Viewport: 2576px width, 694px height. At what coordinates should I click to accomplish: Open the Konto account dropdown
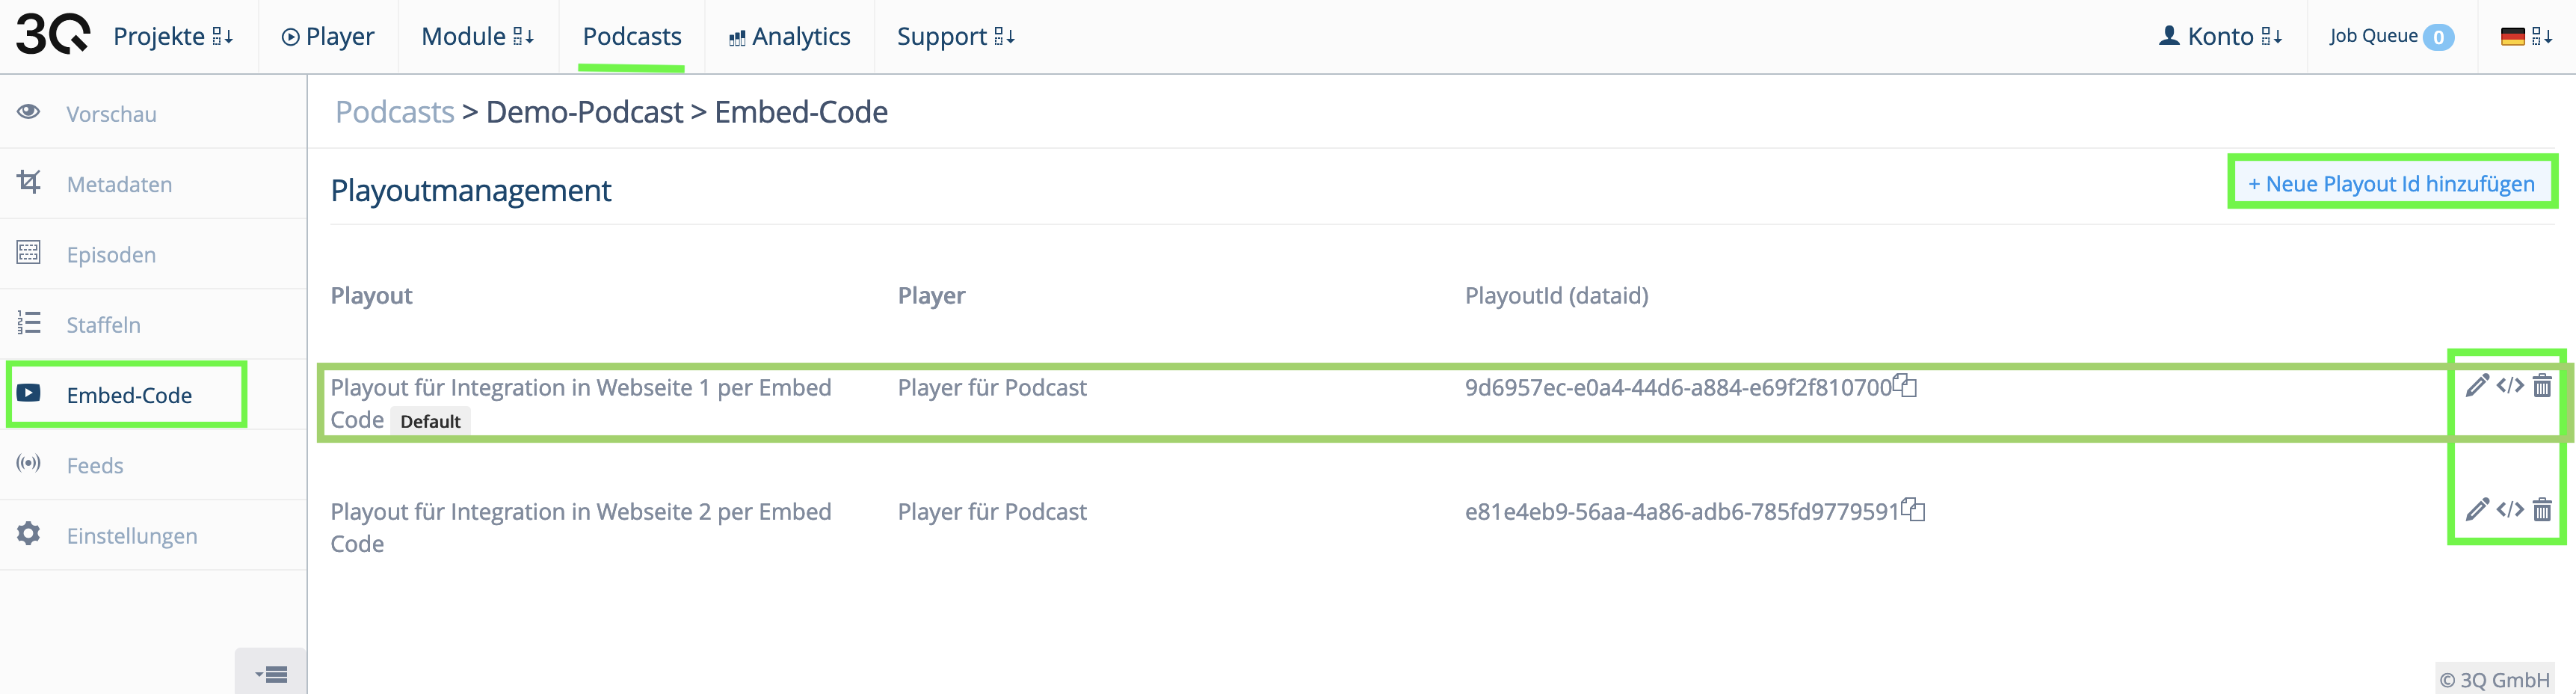pos(2220,36)
